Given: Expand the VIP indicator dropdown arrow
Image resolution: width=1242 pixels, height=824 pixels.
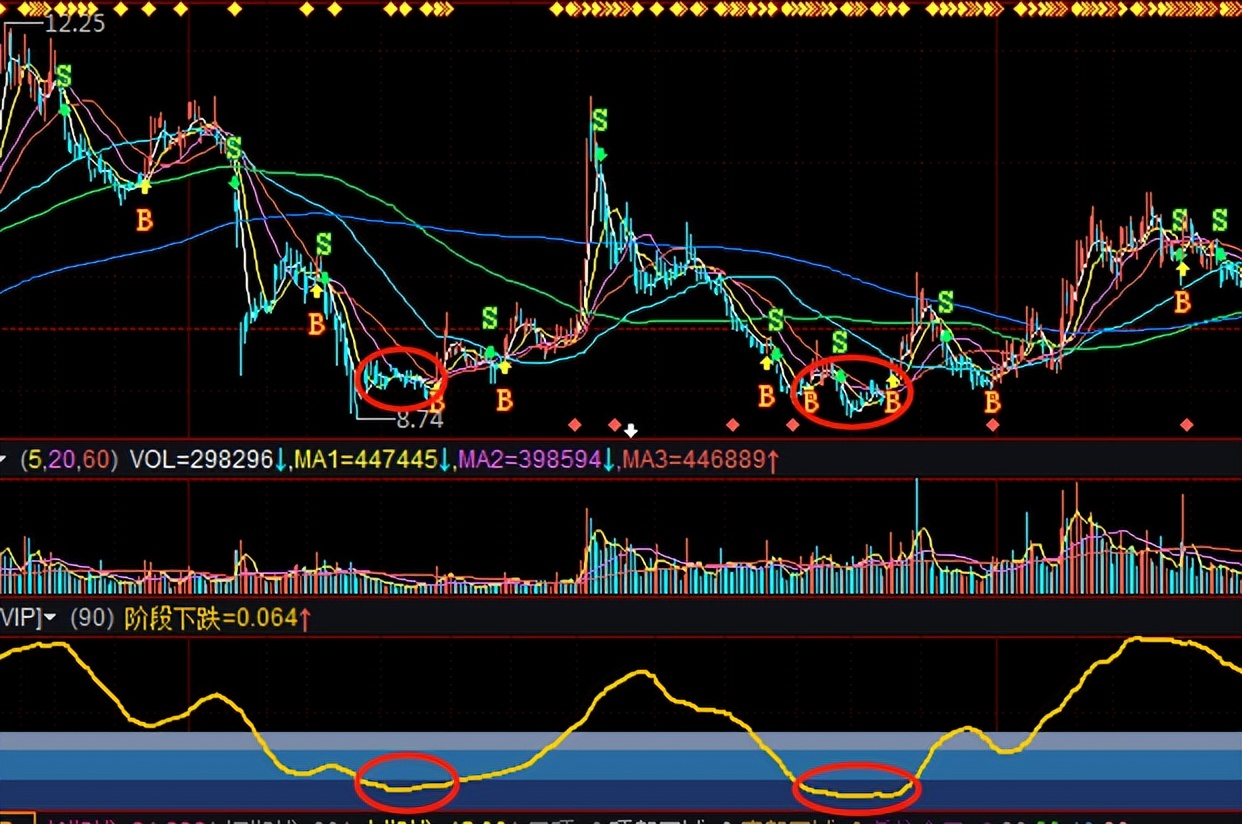Looking at the screenshot, I should (49, 619).
